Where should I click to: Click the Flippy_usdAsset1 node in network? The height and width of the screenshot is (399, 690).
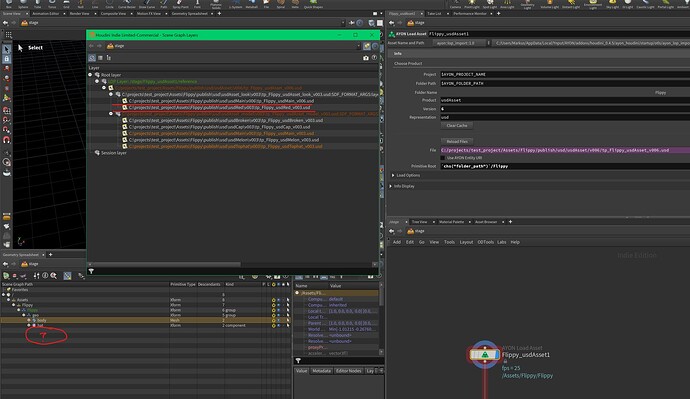pyautogui.click(x=484, y=354)
